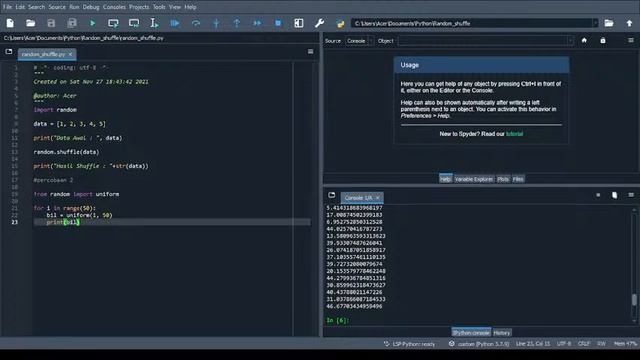Image resolution: width=640 pixels, height=360 pixels.
Task: Click Run cell and advance icon
Action: [134, 23]
